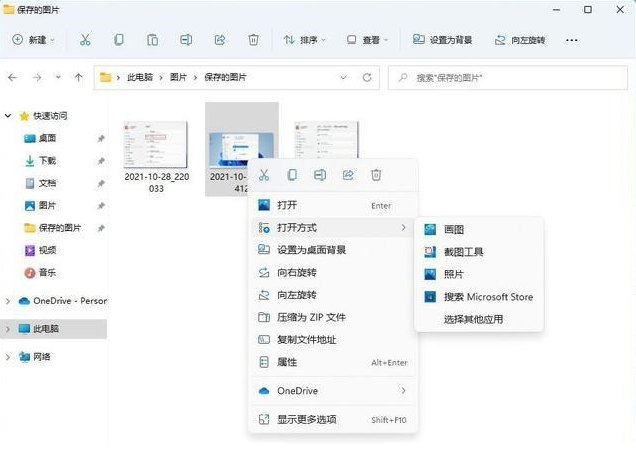Image resolution: width=636 pixels, height=451 pixels.
Task: Click 设置为背景 in the toolbar
Action: (442, 40)
